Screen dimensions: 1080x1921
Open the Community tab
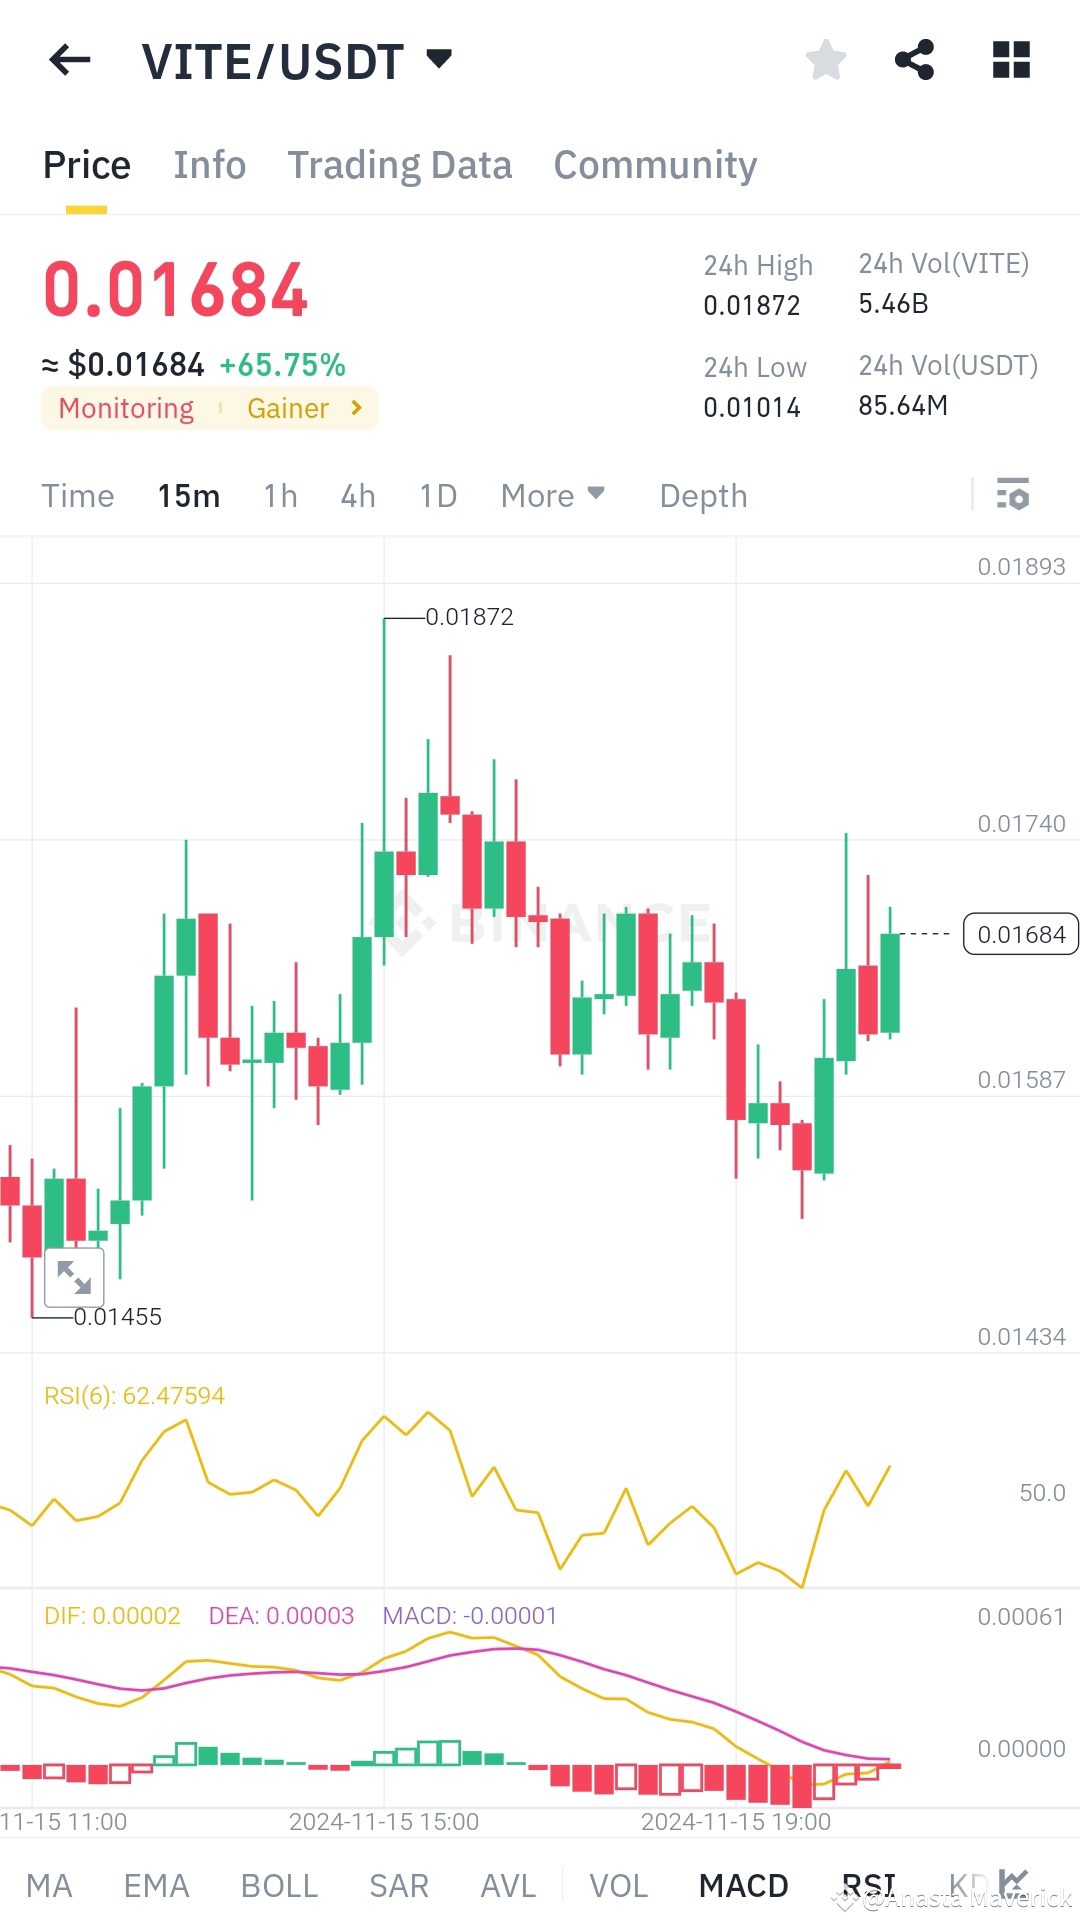655,164
